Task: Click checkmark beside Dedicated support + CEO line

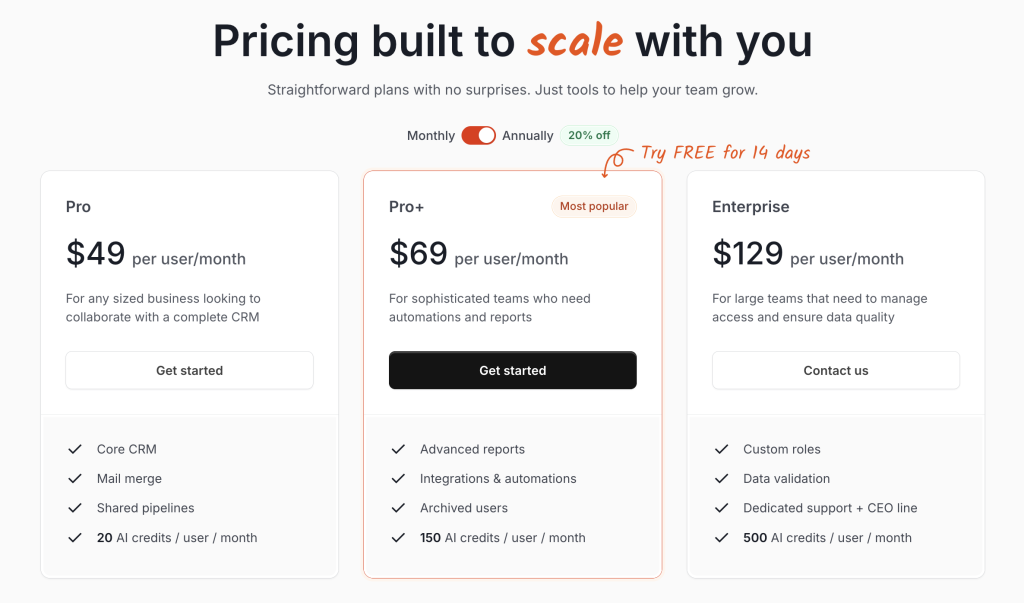Action: pyautogui.click(x=721, y=508)
